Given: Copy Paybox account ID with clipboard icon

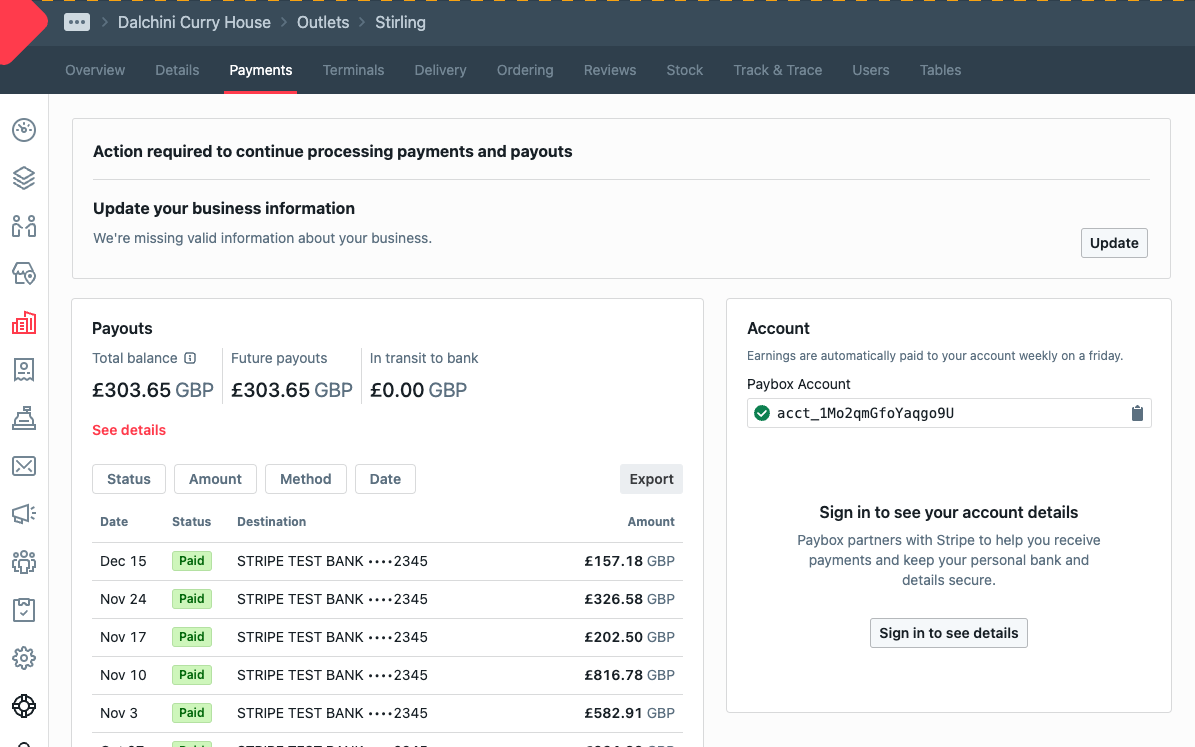Looking at the screenshot, I should pos(1137,414).
